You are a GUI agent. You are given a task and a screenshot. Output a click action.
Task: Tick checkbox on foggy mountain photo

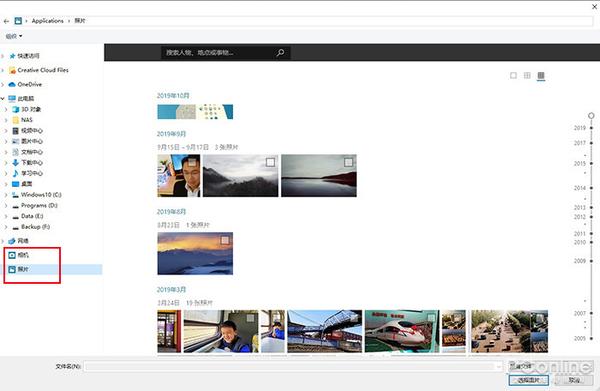click(270, 163)
